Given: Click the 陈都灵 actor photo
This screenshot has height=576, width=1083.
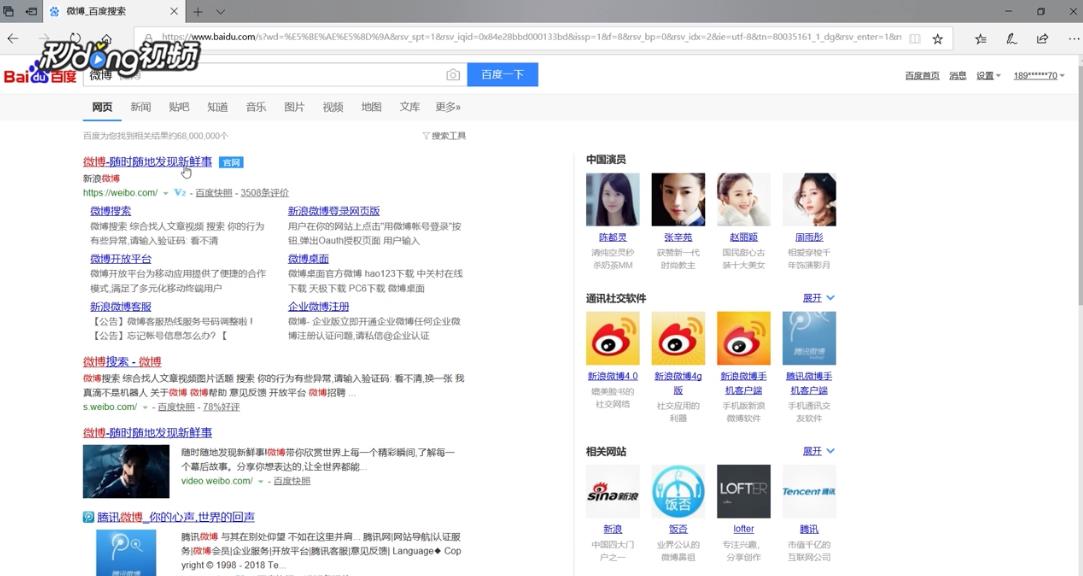Looking at the screenshot, I should tap(613, 200).
